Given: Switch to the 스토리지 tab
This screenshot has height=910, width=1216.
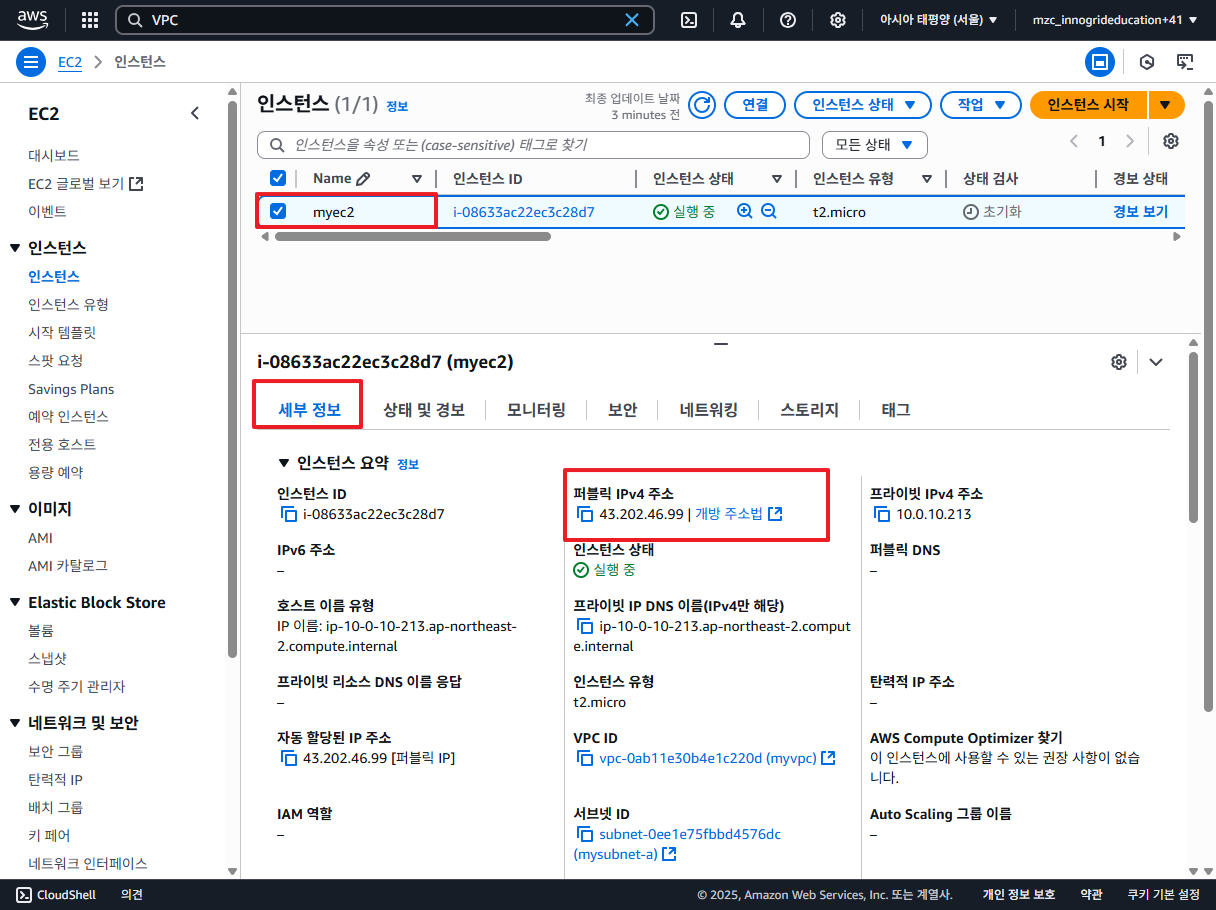Looking at the screenshot, I should coord(809,410).
